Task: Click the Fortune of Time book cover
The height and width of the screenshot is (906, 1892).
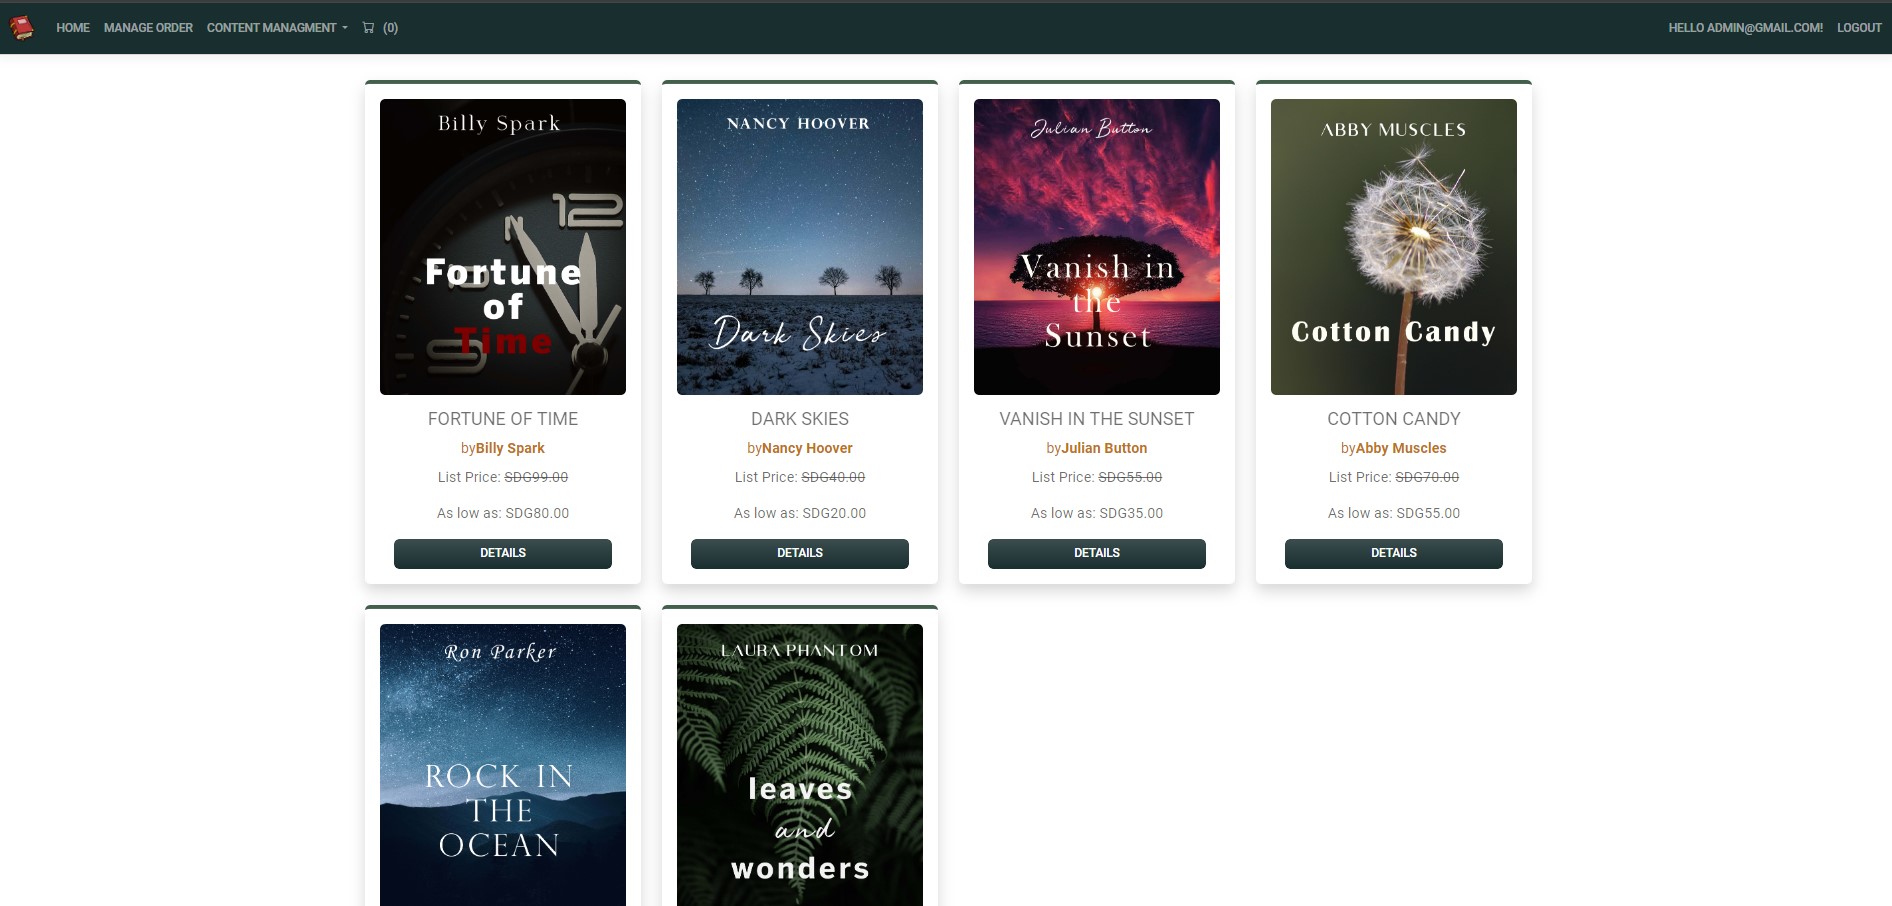Action: (x=502, y=246)
